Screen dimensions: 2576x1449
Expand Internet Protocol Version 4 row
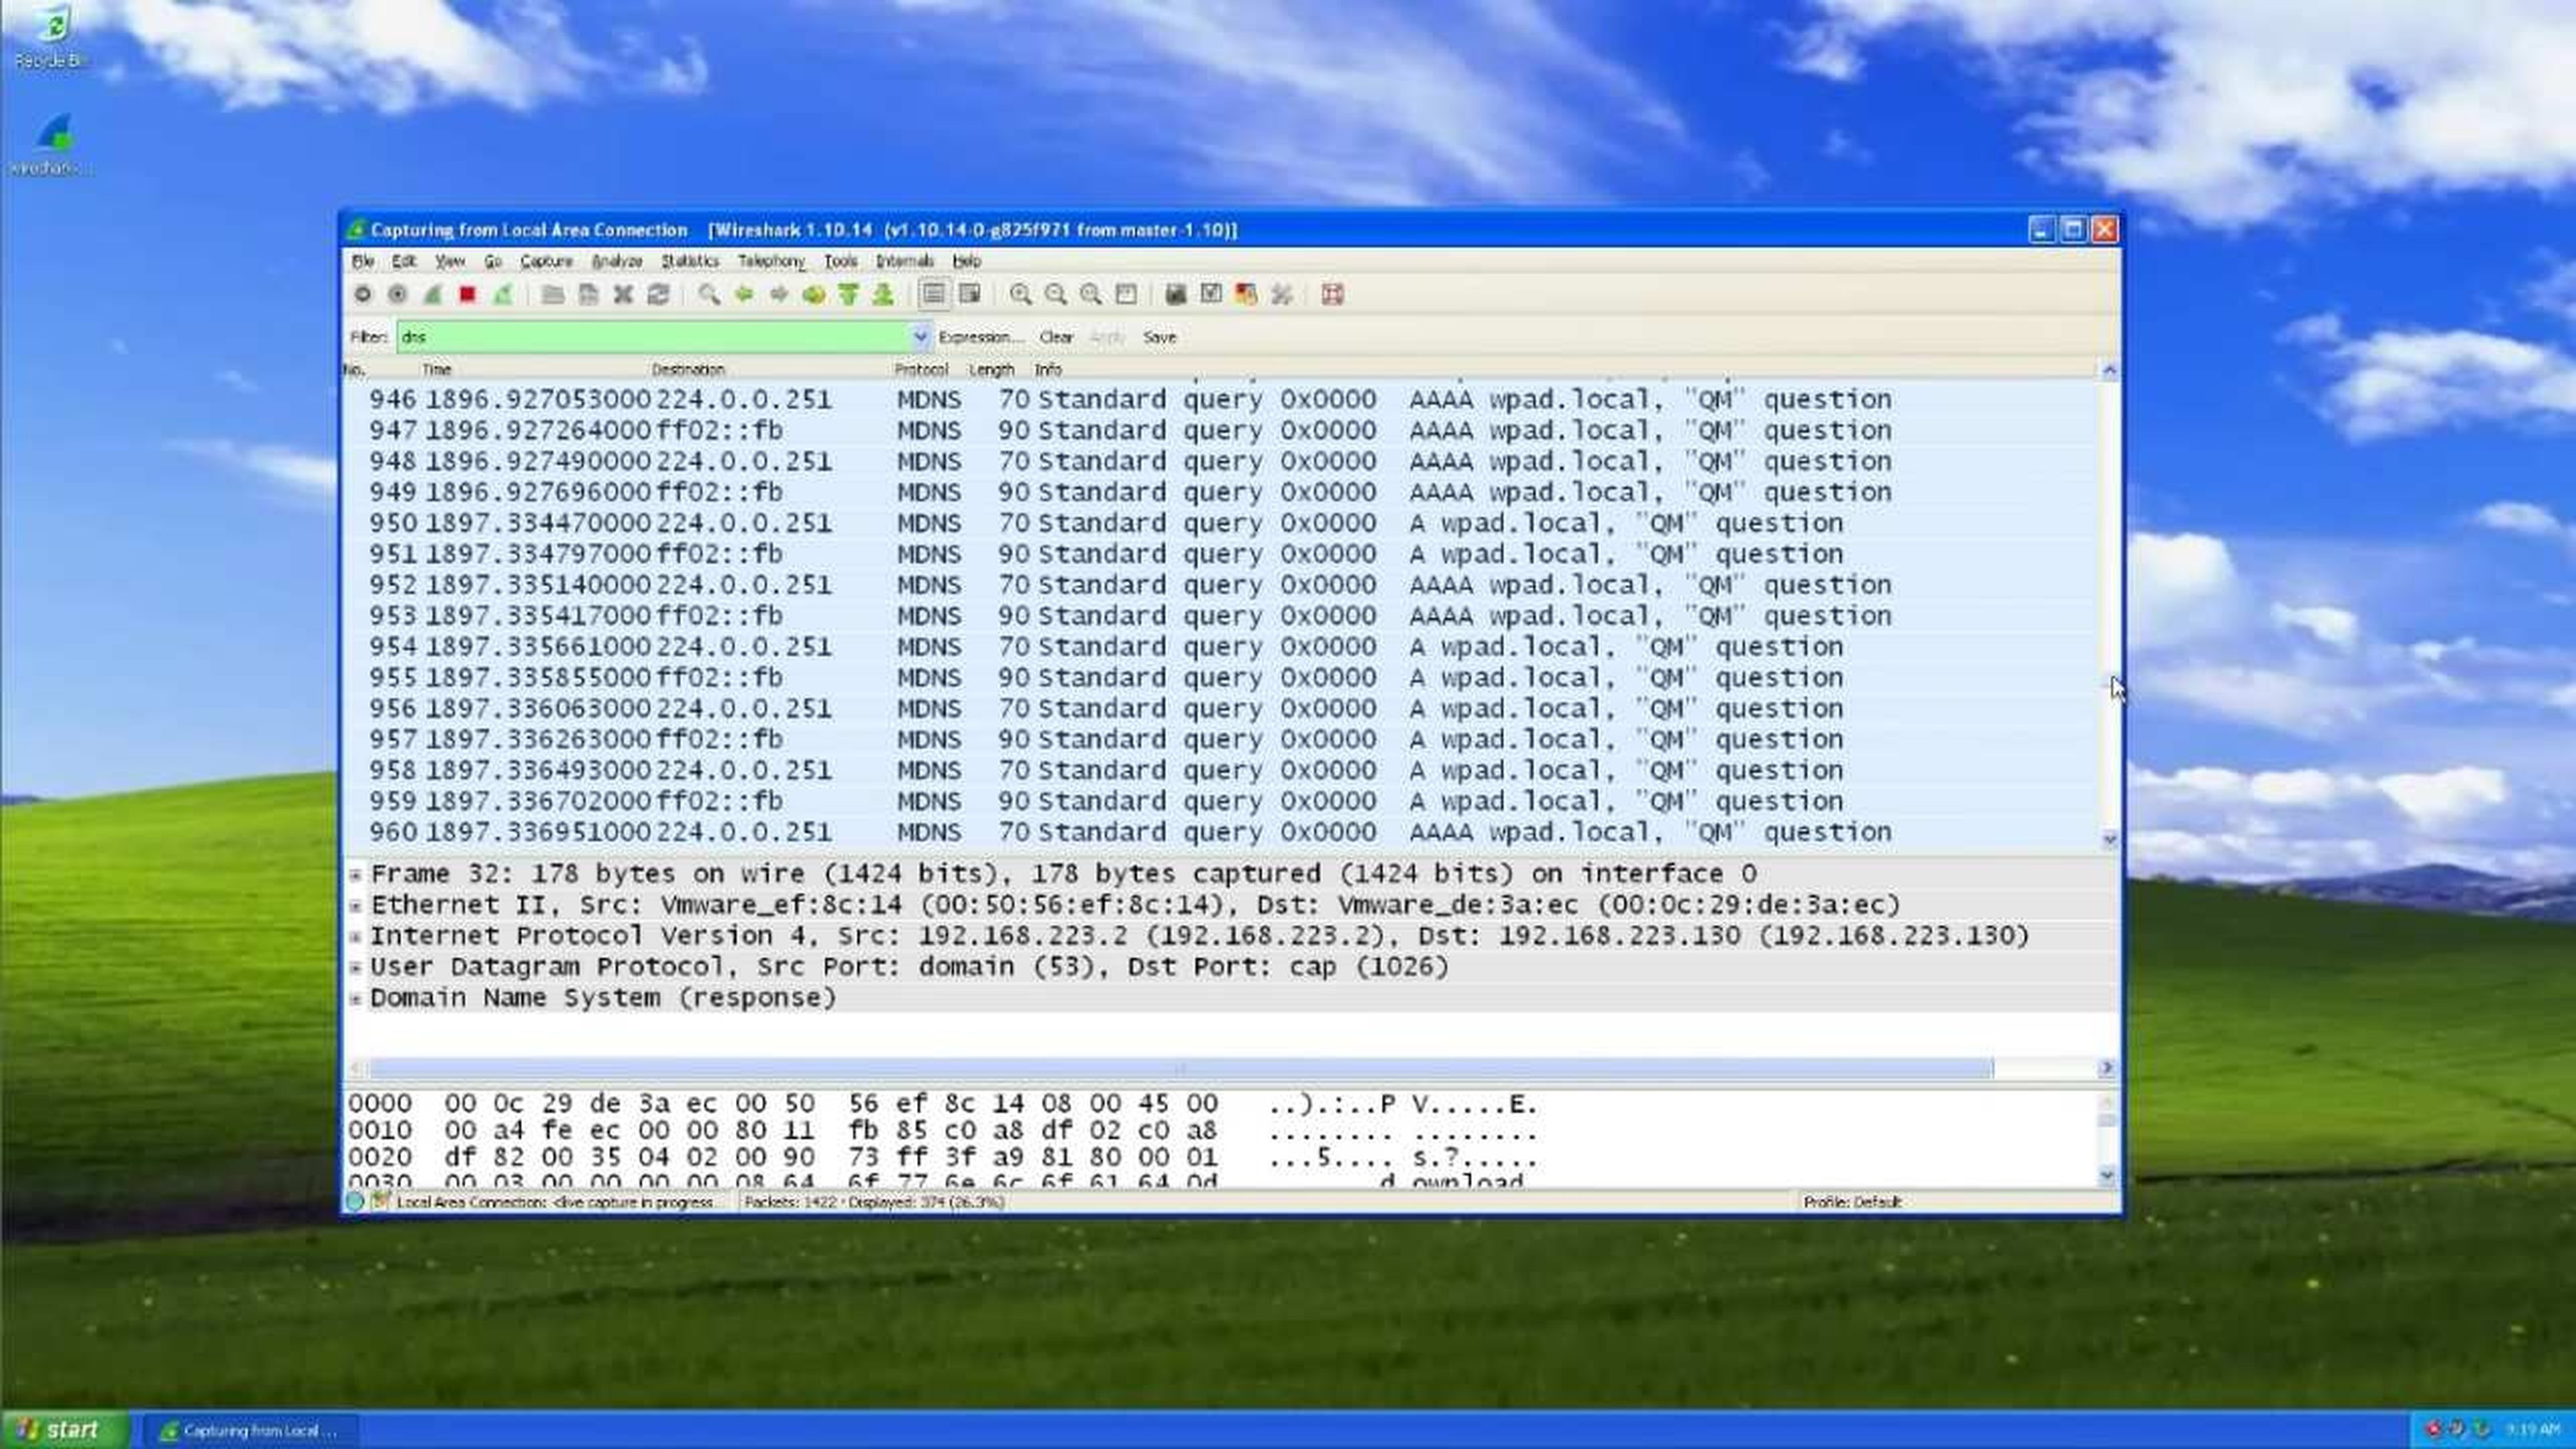point(355,937)
